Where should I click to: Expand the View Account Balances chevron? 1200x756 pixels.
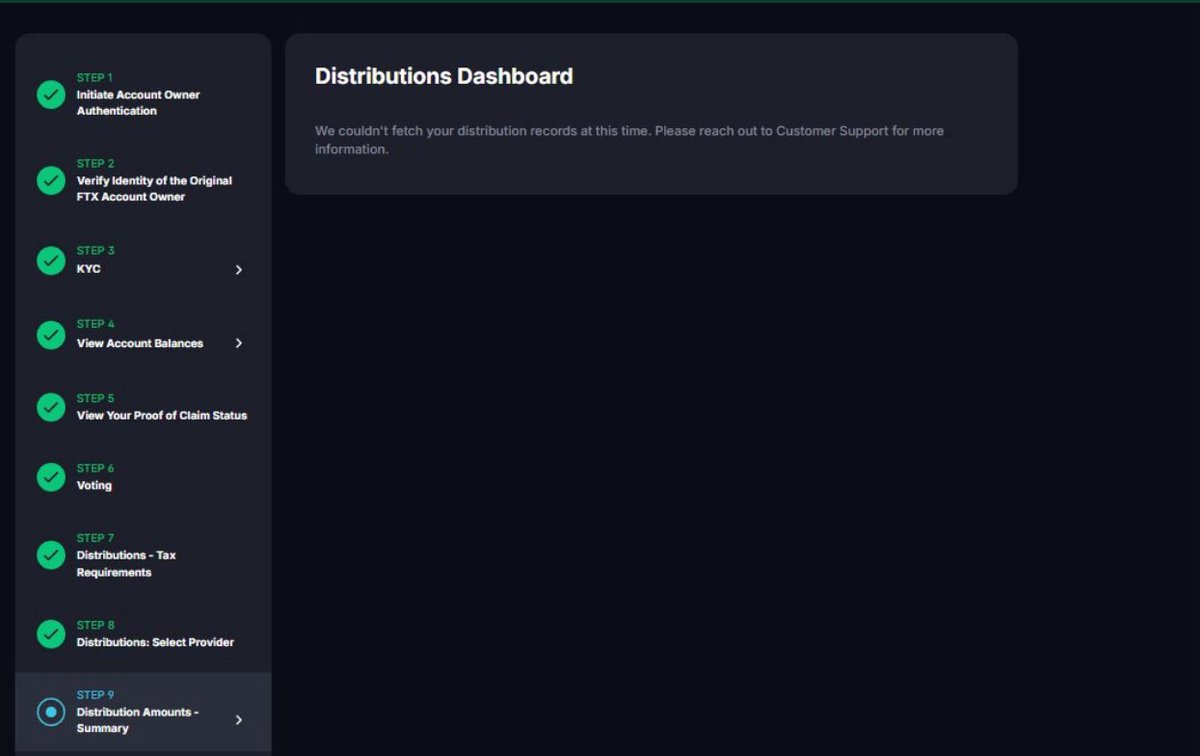pyautogui.click(x=238, y=343)
